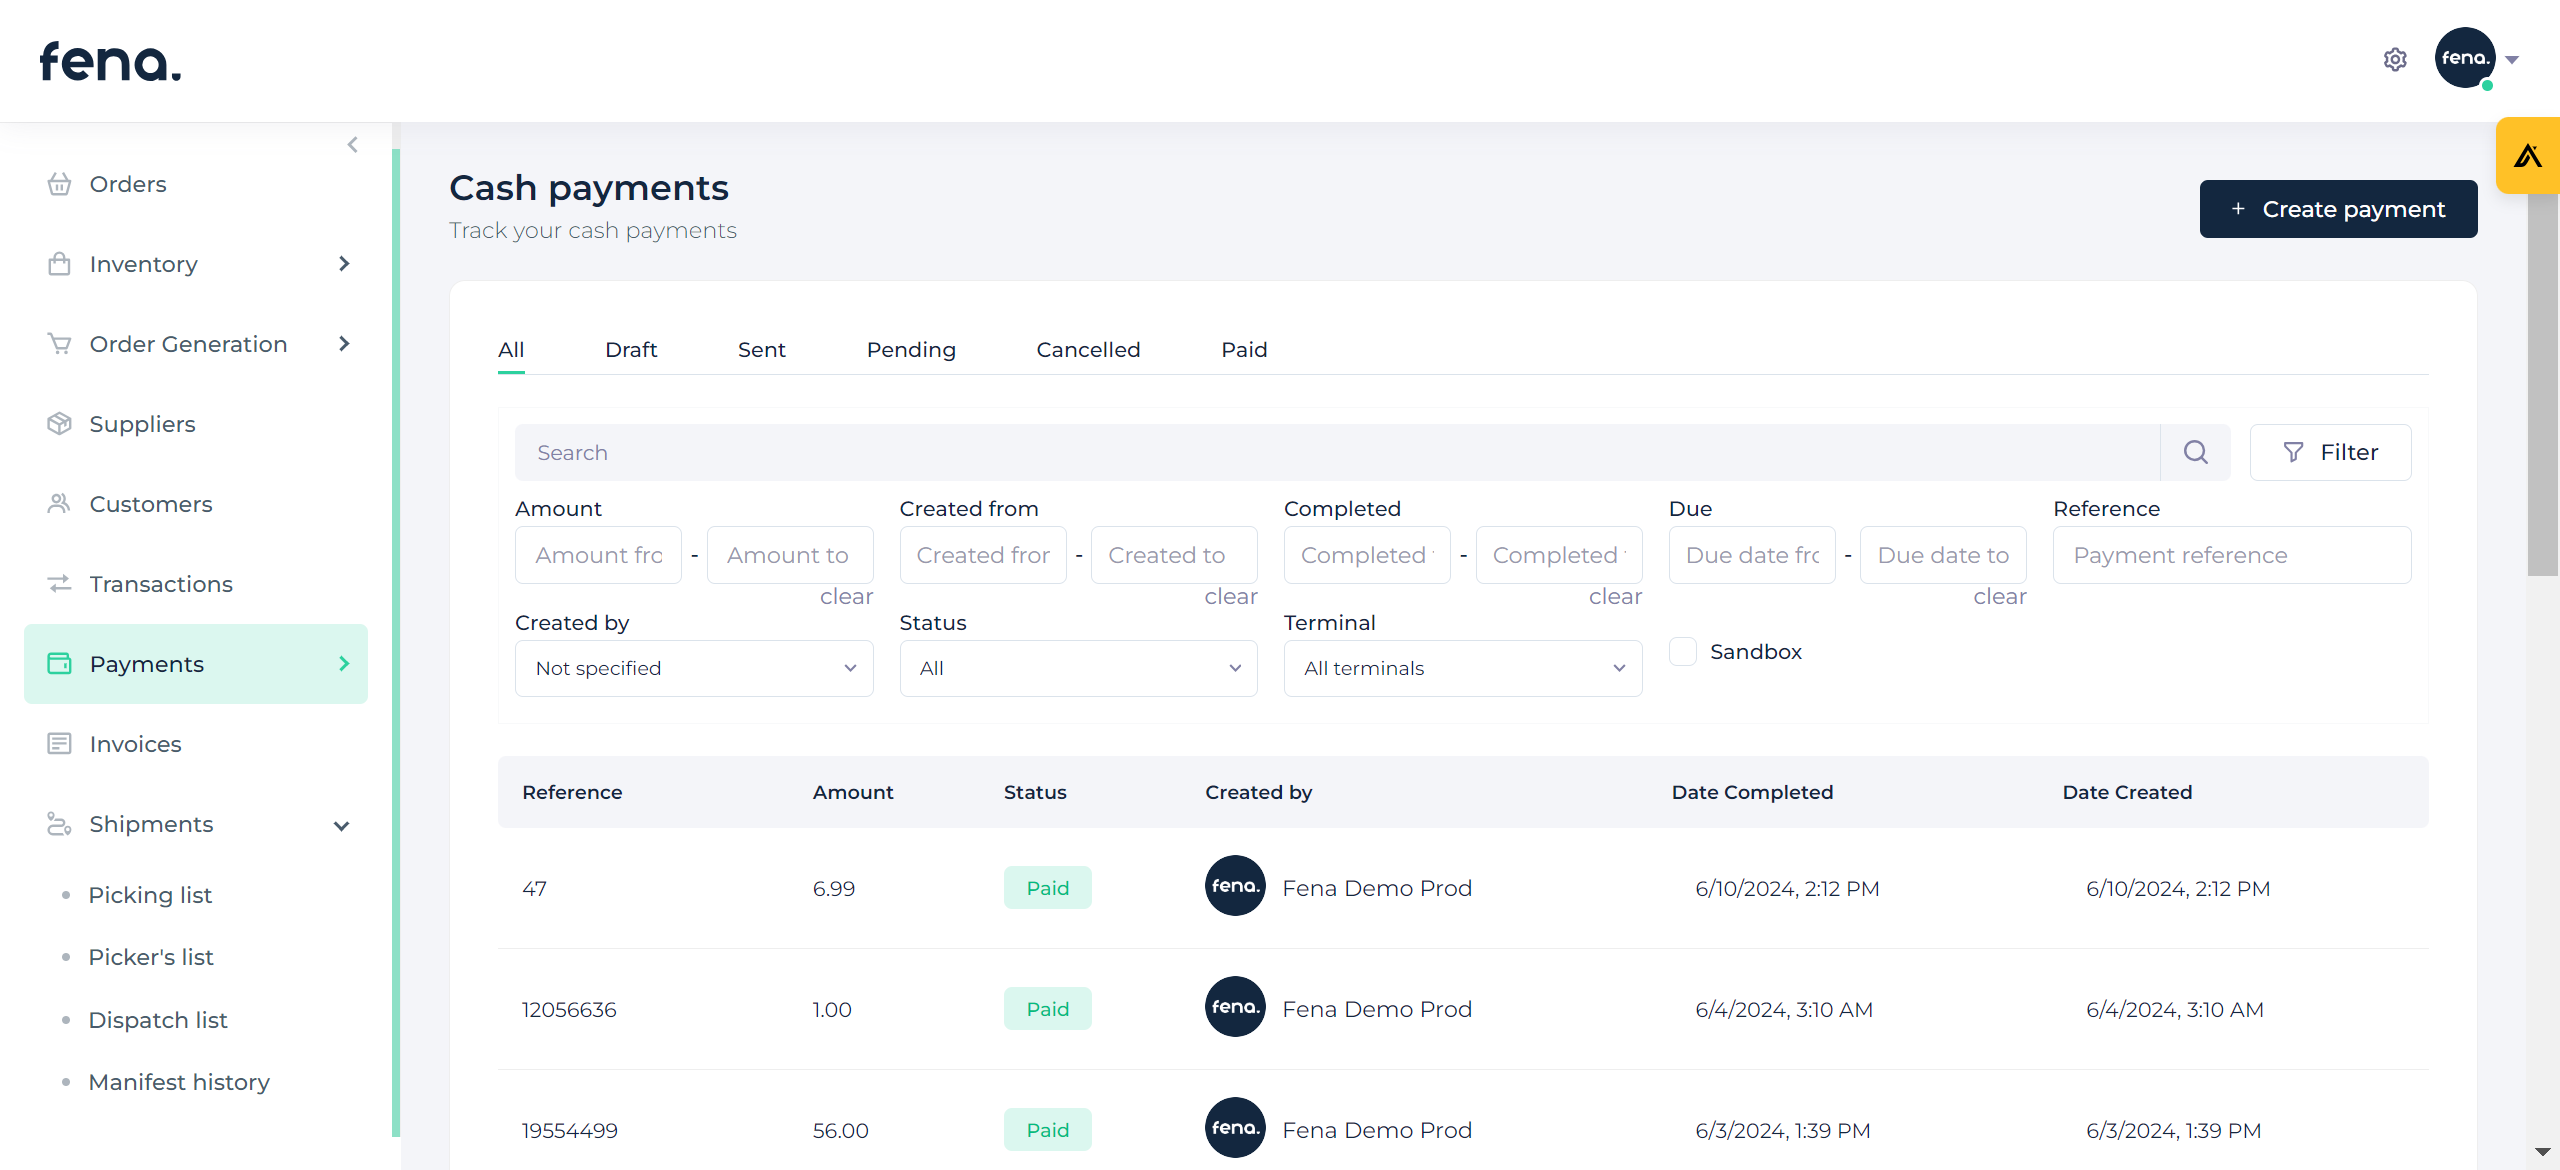This screenshot has width=2560, height=1170.
Task: Click the Suppliers box icon
Action: (x=59, y=424)
